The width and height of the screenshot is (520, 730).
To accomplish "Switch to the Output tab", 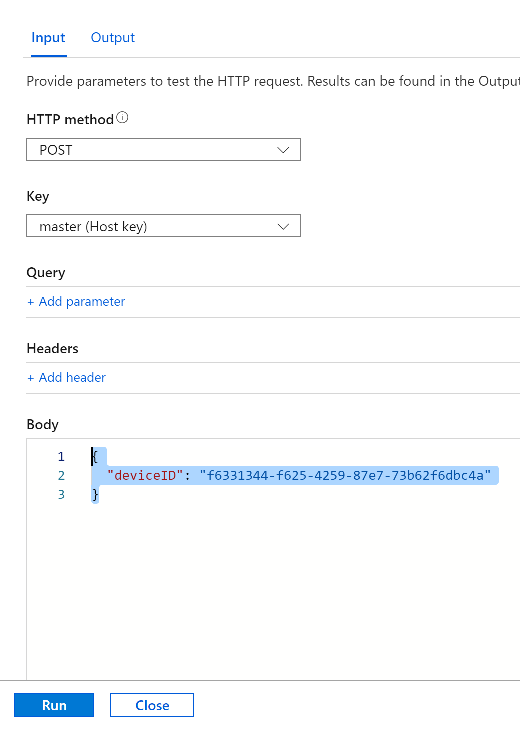I will (x=113, y=37).
